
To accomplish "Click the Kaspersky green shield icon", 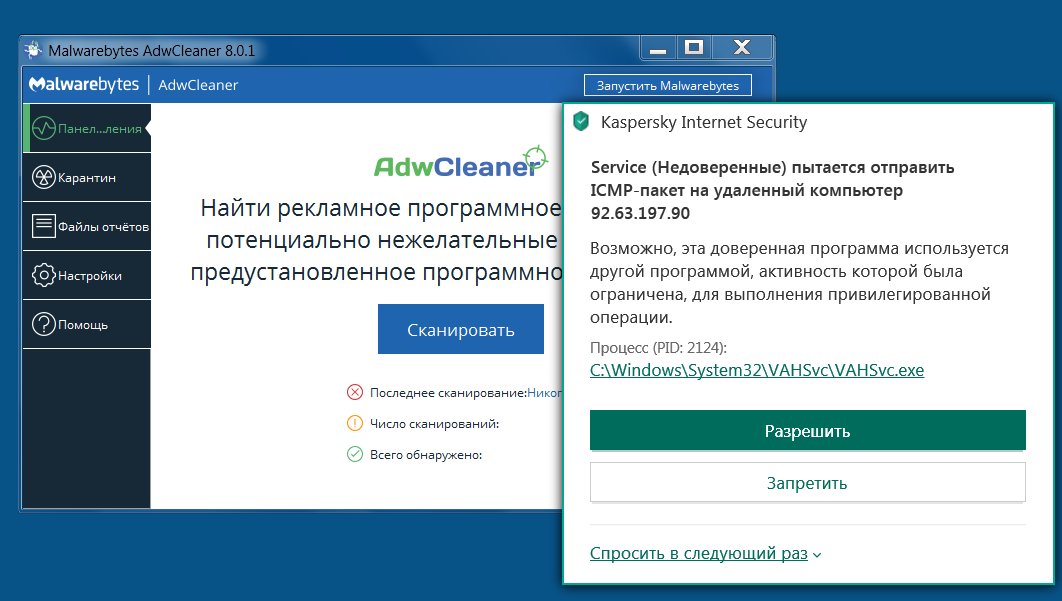I will (581, 122).
